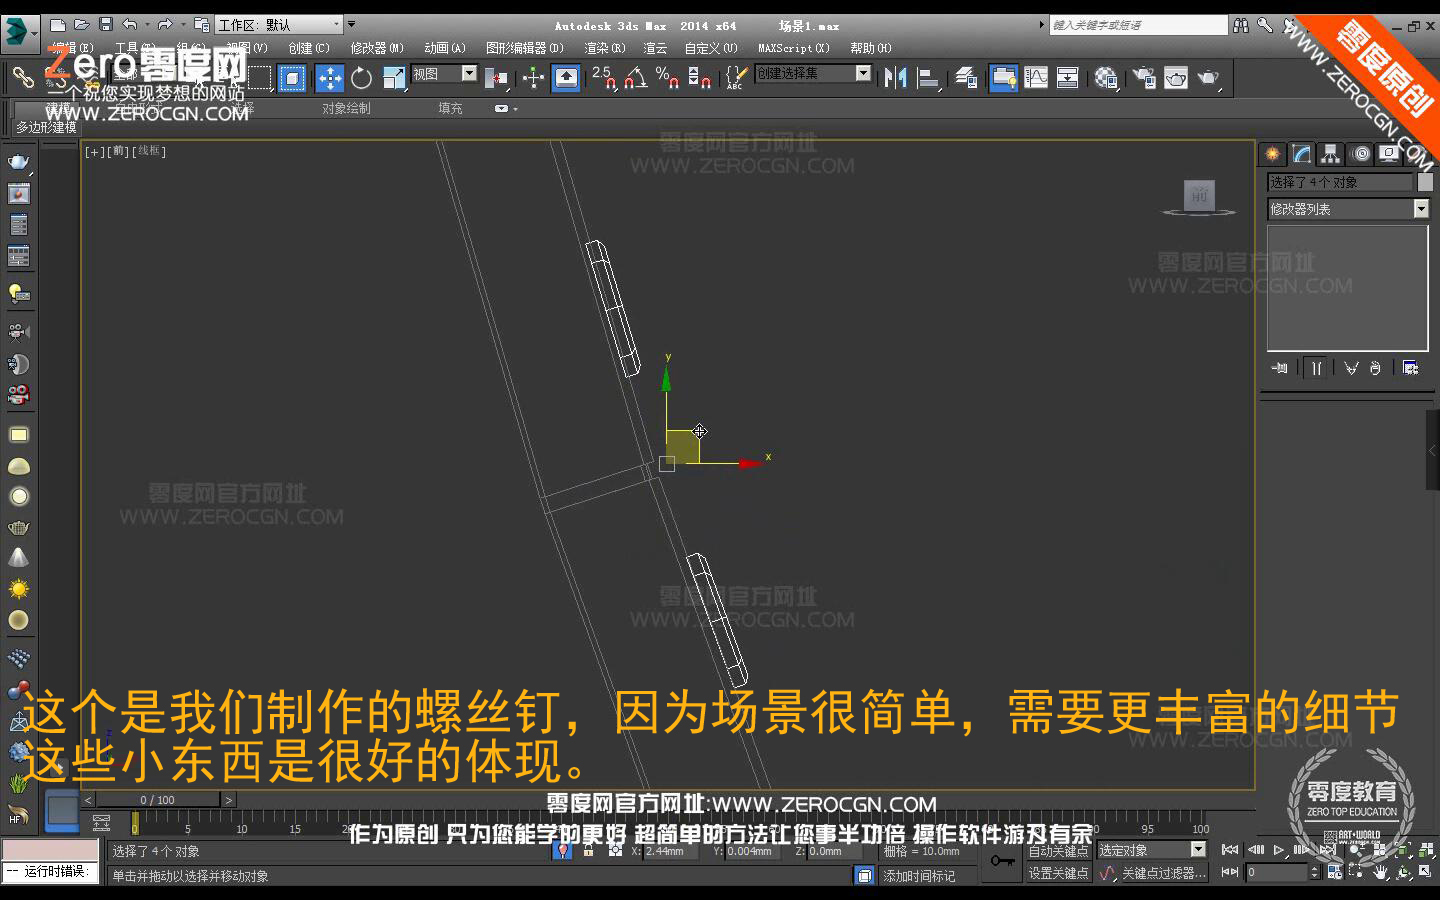Select the Select and Link tool
This screenshot has height=900, width=1440.
[22, 77]
